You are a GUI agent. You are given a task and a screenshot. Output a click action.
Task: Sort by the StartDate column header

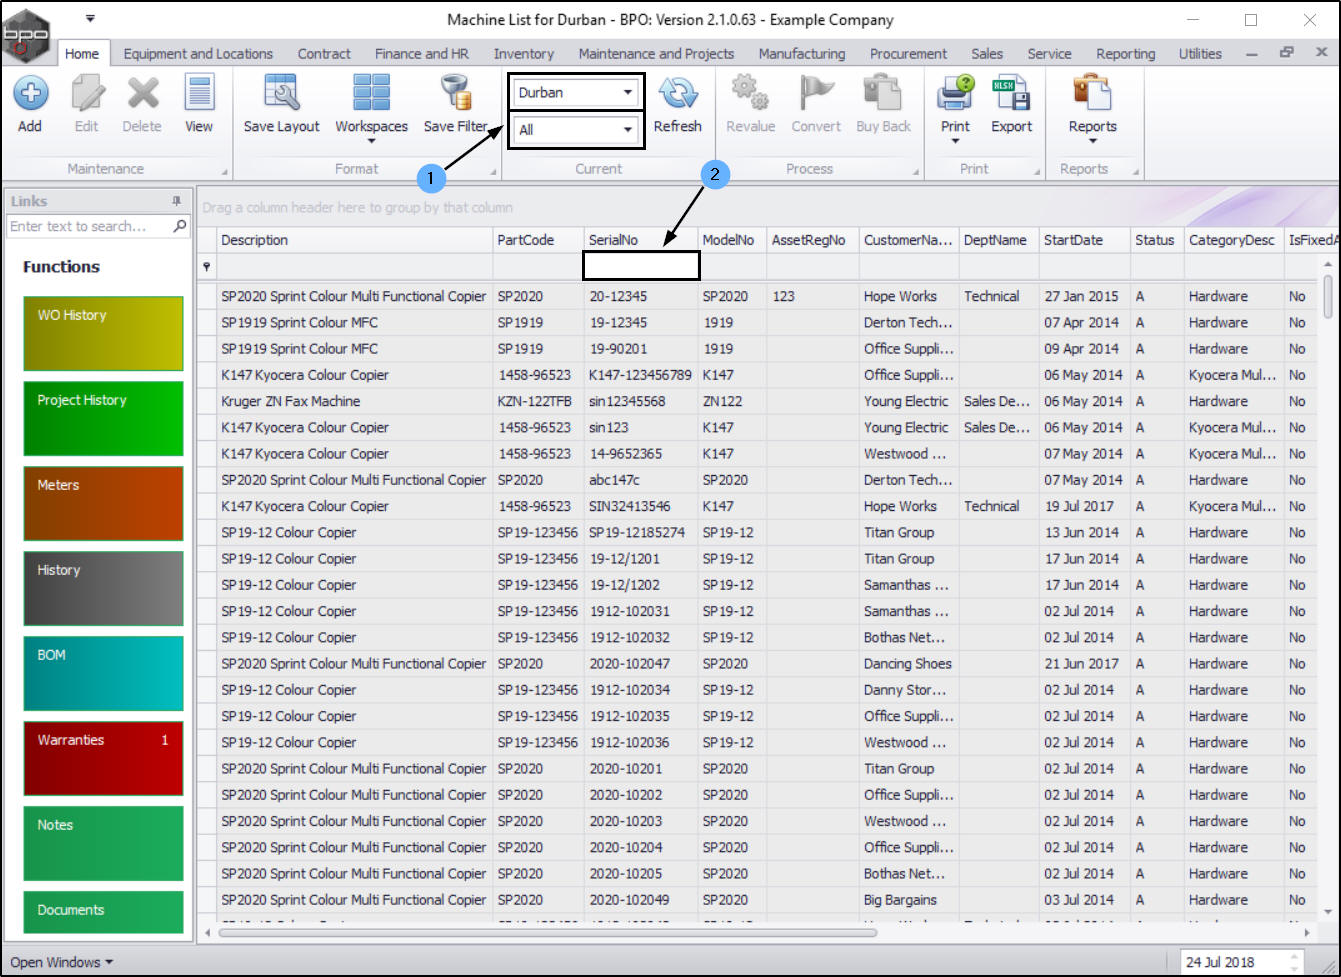pos(1084,240)
